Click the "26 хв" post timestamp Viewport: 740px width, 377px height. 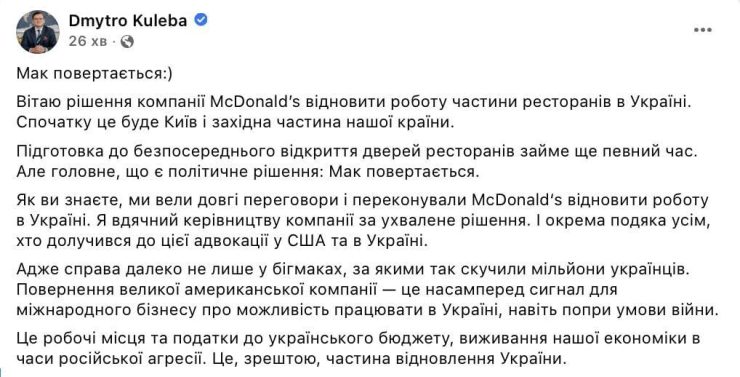[x=87, y=42]
